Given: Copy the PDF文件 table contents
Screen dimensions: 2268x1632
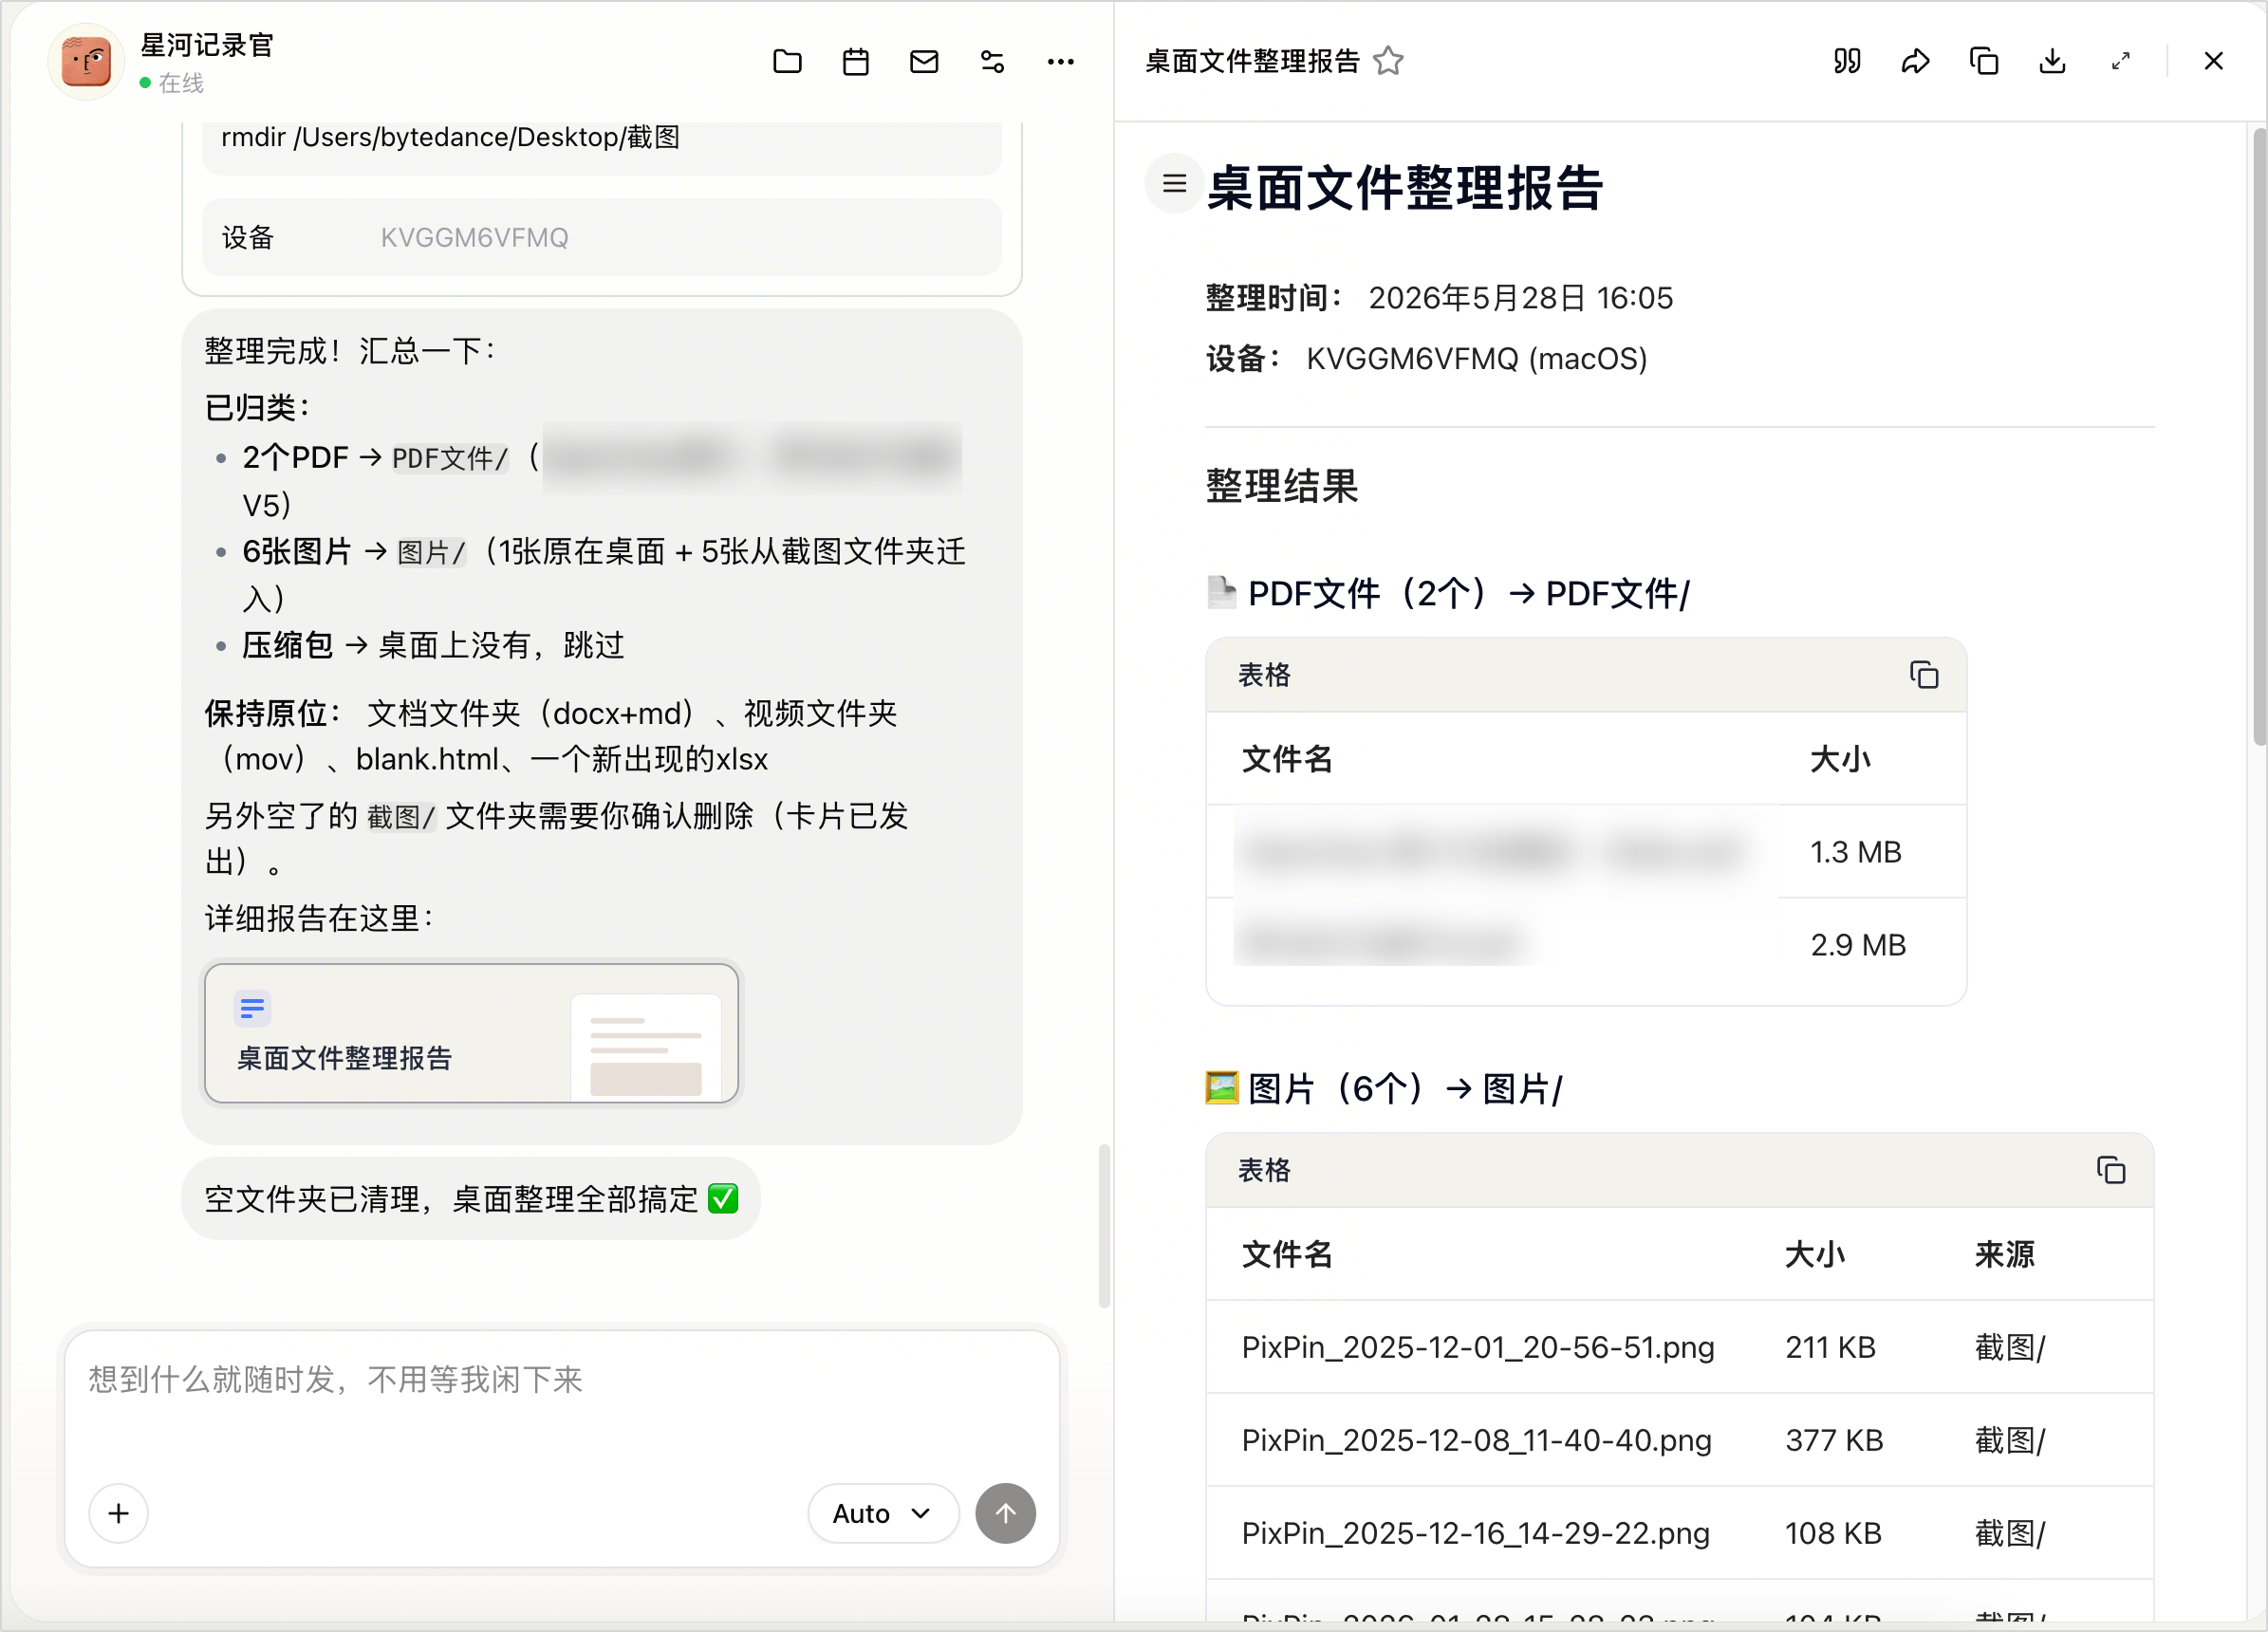Looking at the screenshot, I should coord(1923,675).
